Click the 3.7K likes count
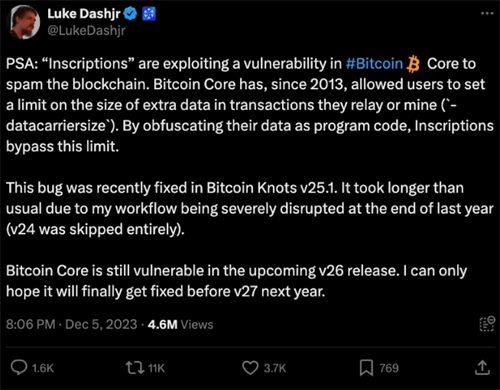 (x=275, y=368)
